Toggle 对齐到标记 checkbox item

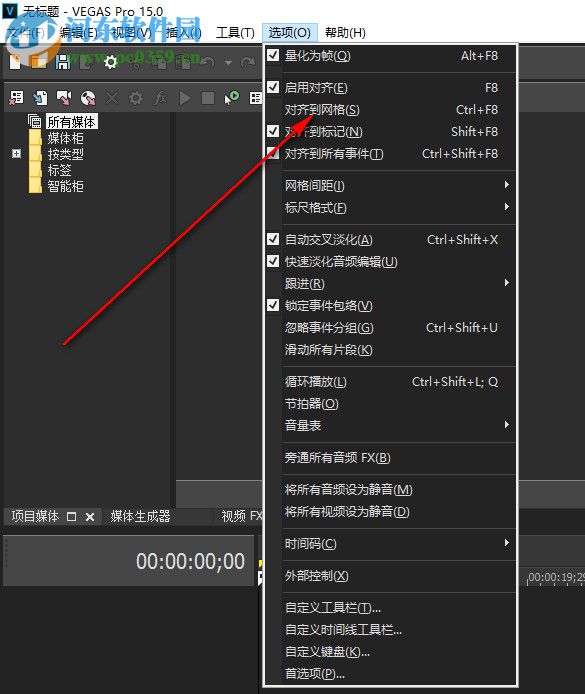click(x=391, y=131)
